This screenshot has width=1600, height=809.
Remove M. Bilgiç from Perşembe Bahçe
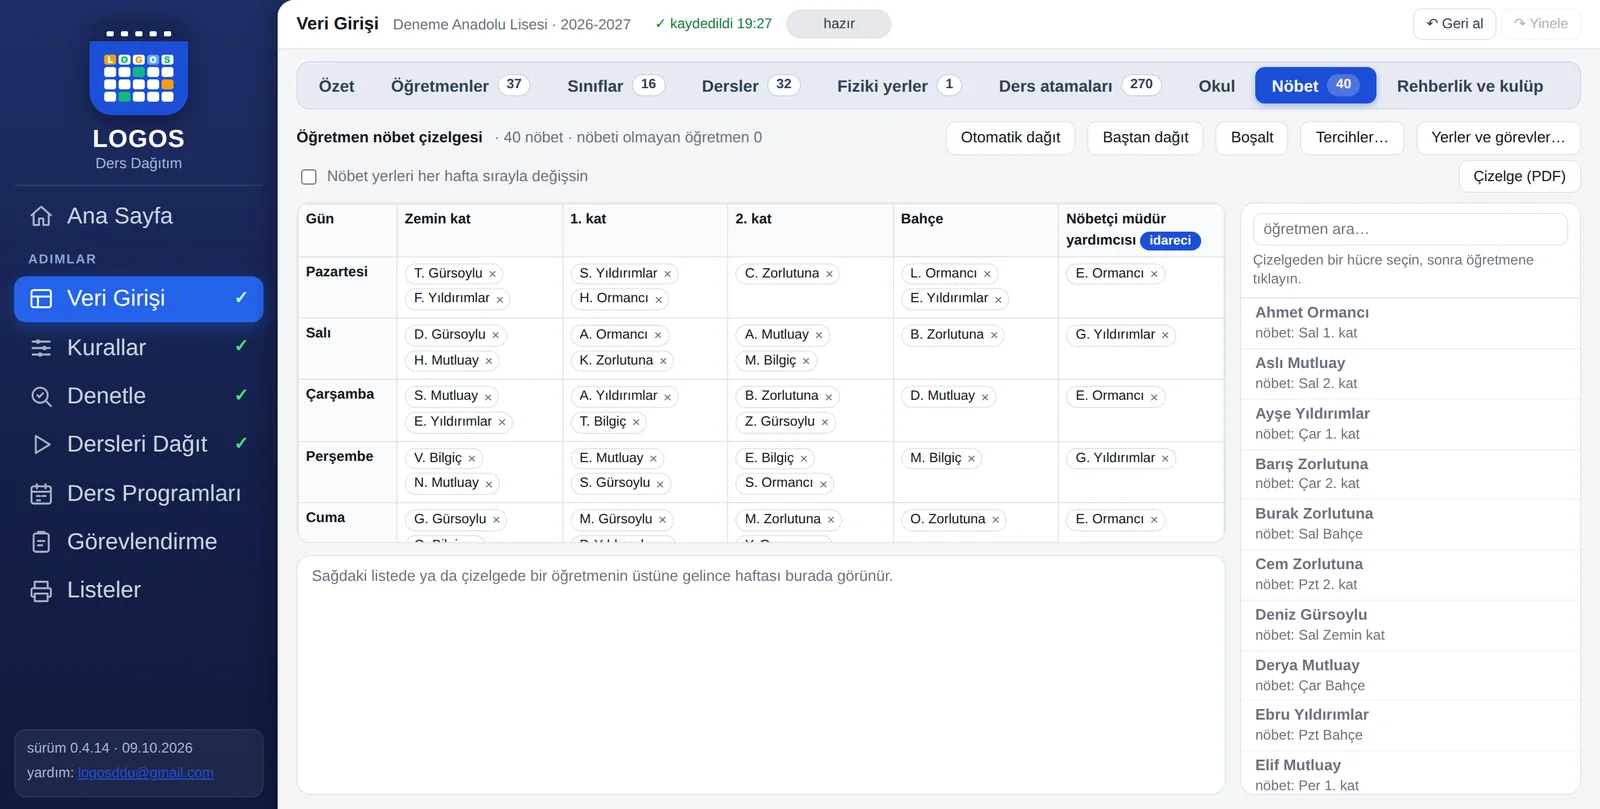(971, 459)
